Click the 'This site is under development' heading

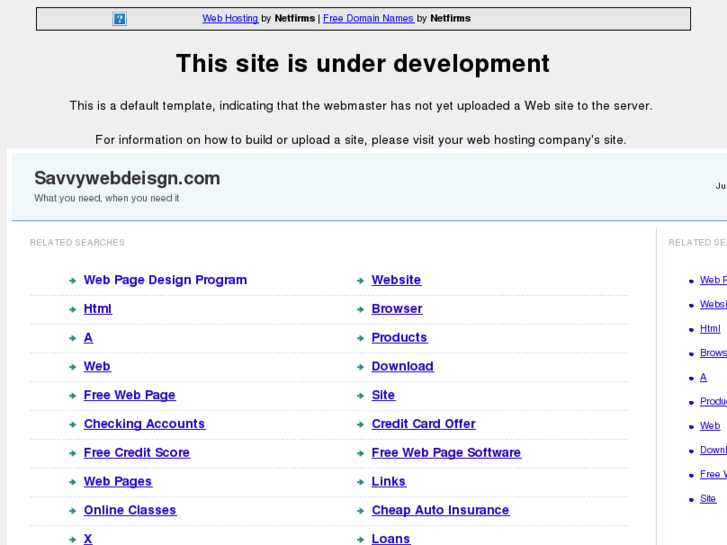pos(363,64)
